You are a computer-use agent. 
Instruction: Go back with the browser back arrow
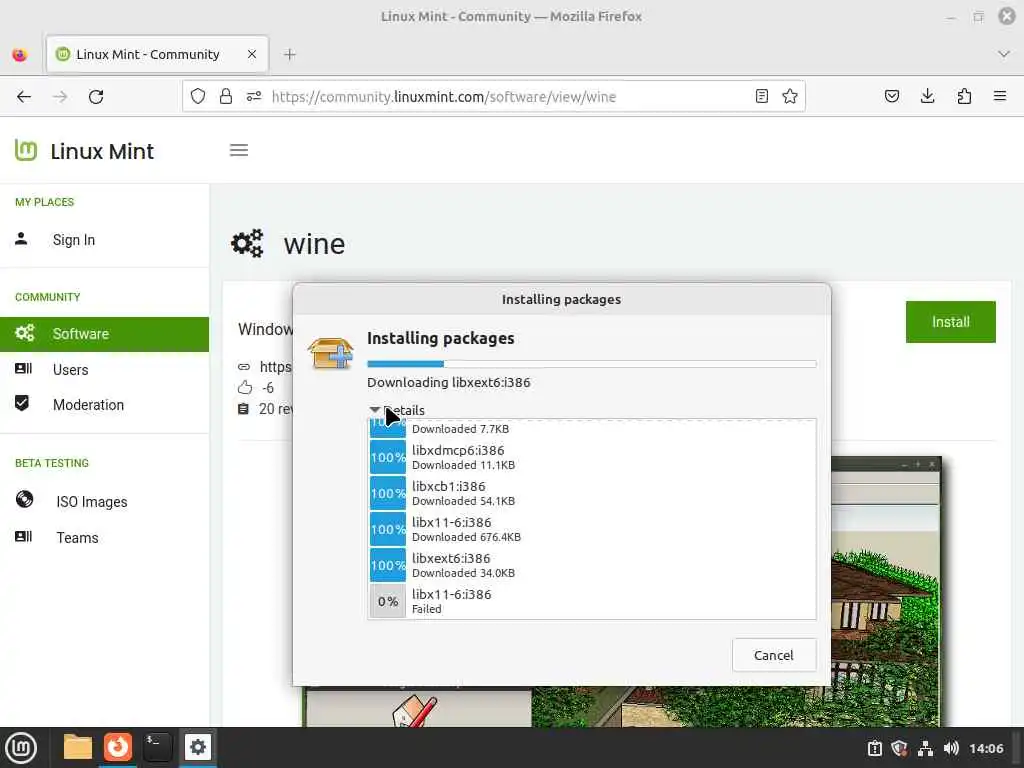[x=24, y=97]
